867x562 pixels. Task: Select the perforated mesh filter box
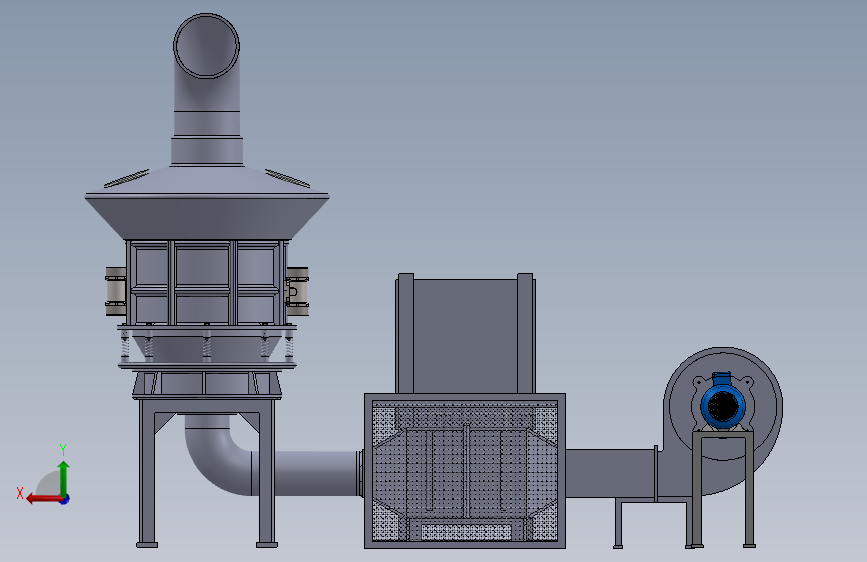465,471
